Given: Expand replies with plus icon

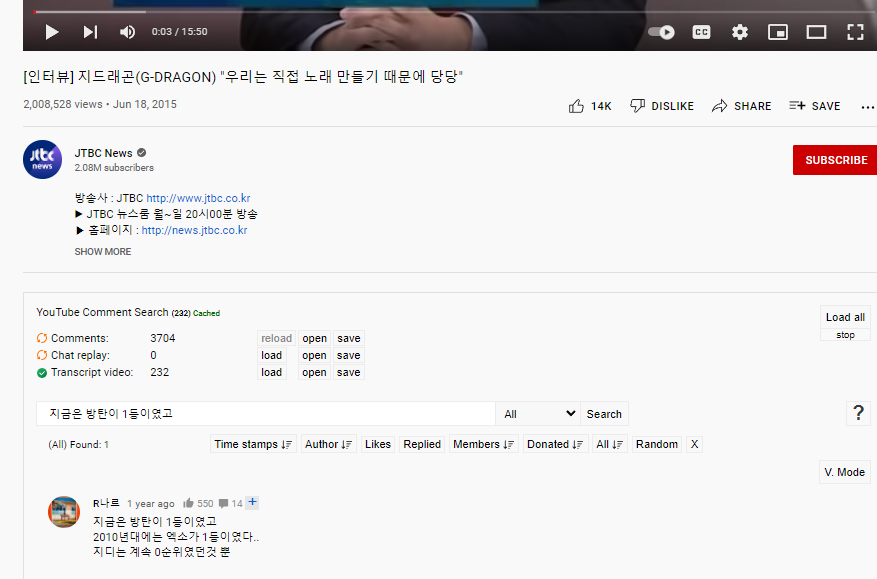Looking at the screenshot, I should coord(252,502).
